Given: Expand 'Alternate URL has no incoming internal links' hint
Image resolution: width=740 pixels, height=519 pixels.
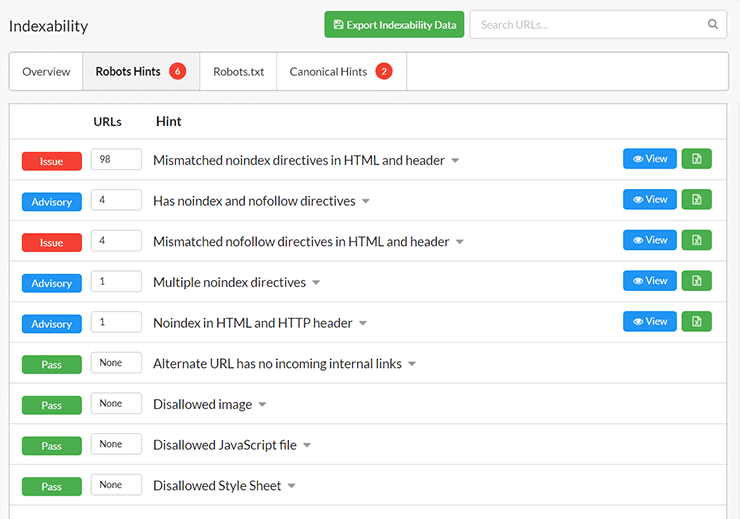Looking at the screenshot, I should point(412,364).
